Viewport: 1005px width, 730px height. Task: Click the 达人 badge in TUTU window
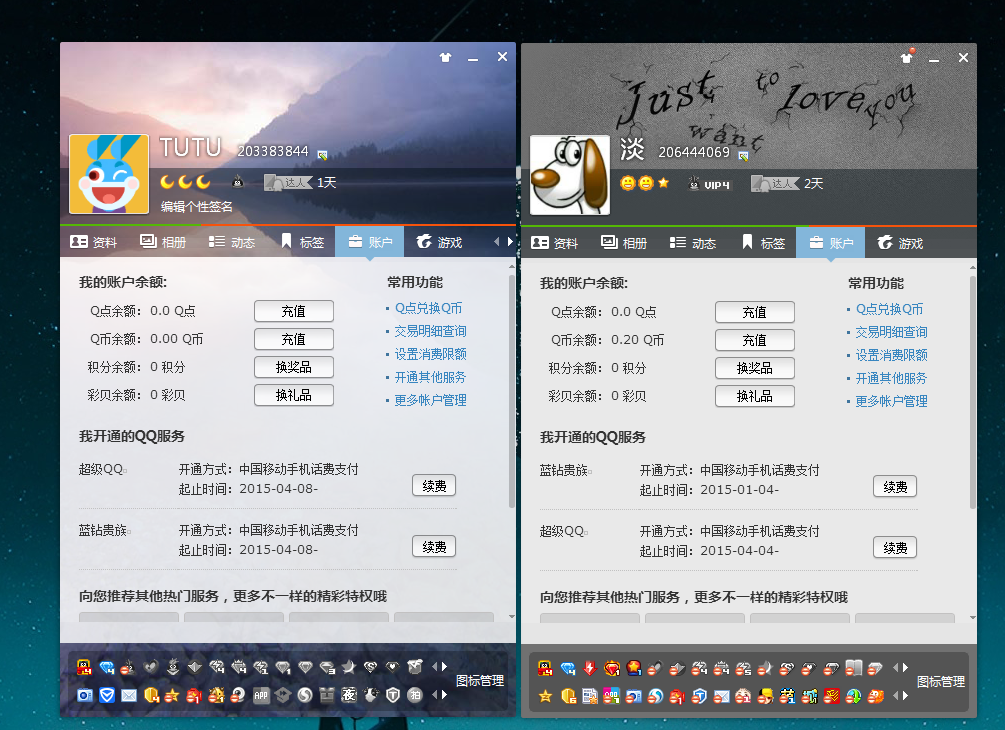click(x=288, y=183)
